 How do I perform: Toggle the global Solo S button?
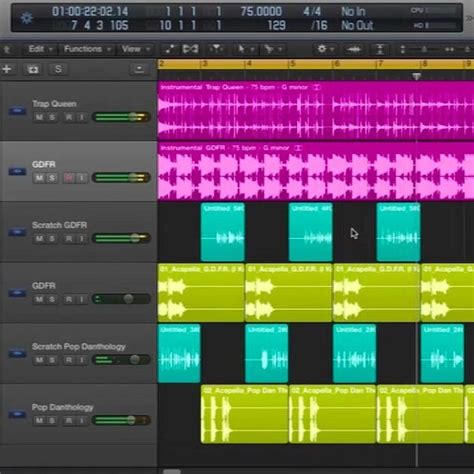(x=58, y=69)
